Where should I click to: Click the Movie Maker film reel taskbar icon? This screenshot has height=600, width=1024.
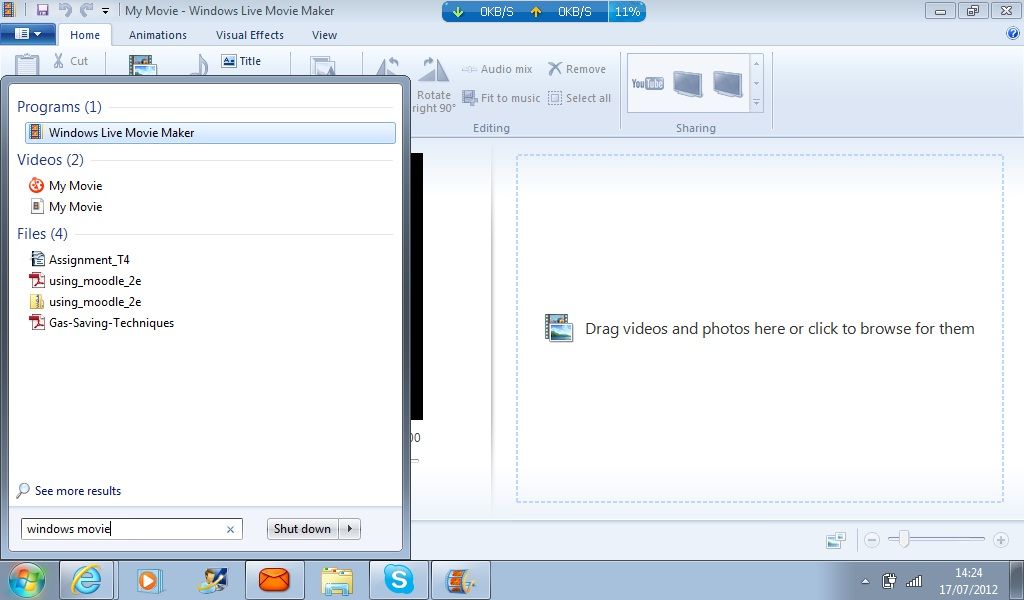(460, 580)
